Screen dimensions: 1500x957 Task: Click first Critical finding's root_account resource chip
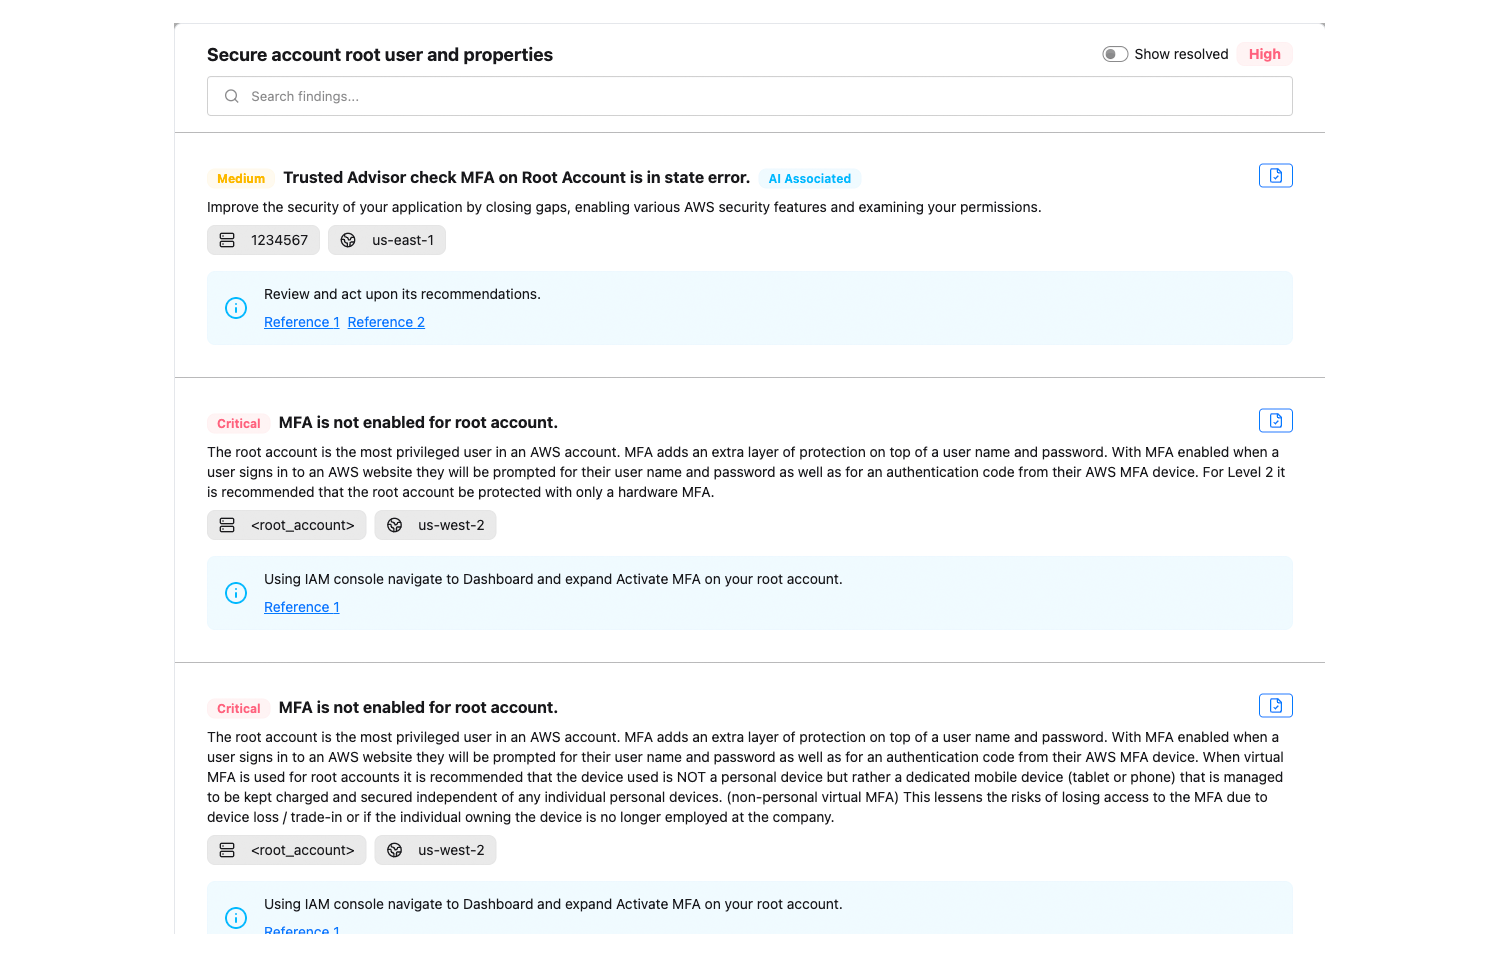[287, 525]
